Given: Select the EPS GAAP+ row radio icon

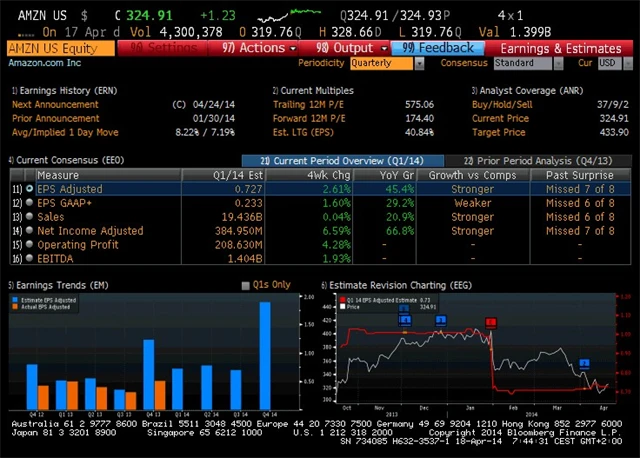Looking at the screenshot, I should pyautogui.click(x=29, y=202).
